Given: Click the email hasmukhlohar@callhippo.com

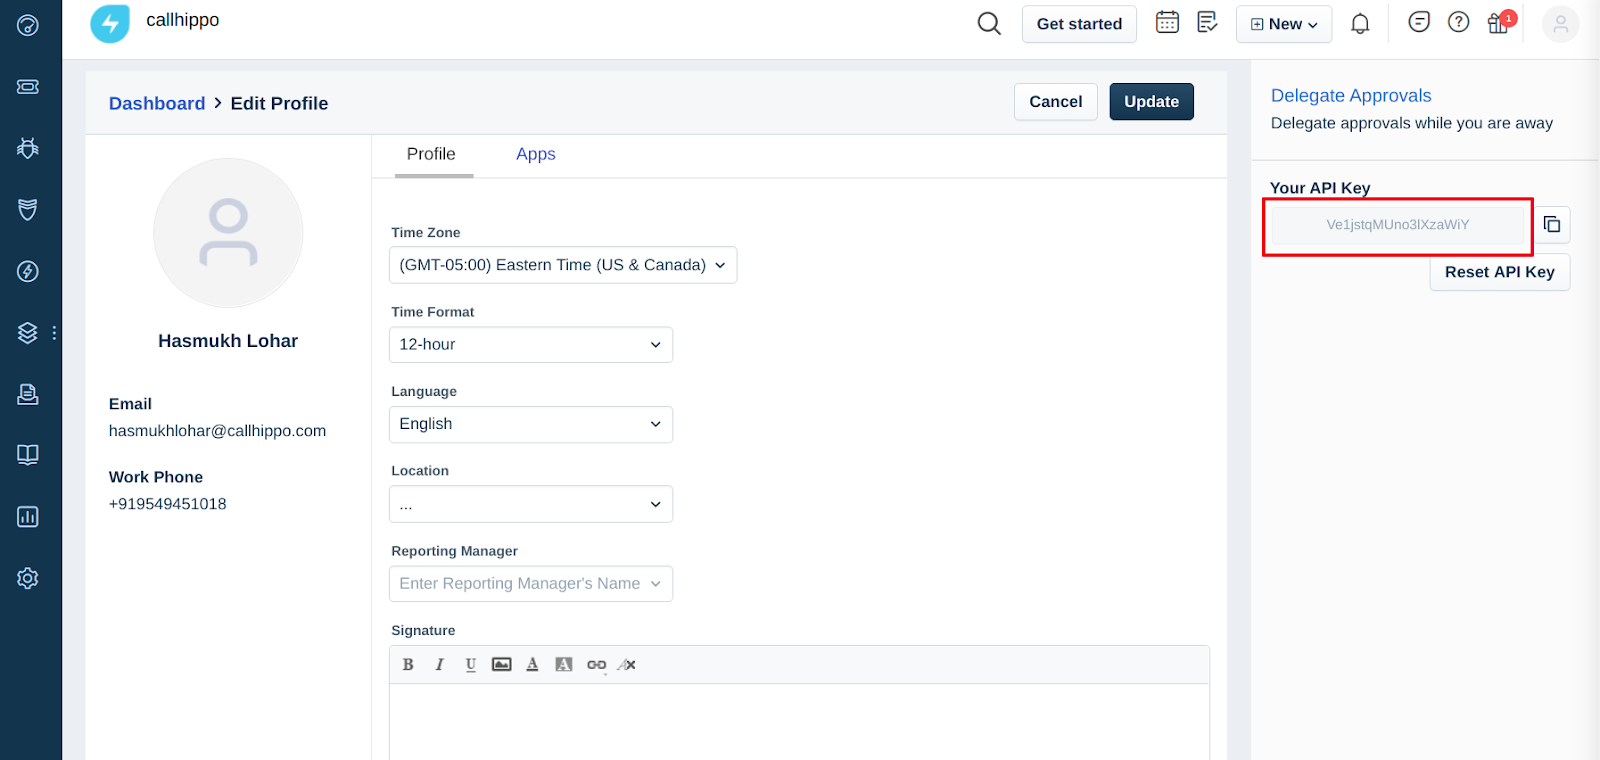Looking at the screenshot, I should click(x=217, y=431).
